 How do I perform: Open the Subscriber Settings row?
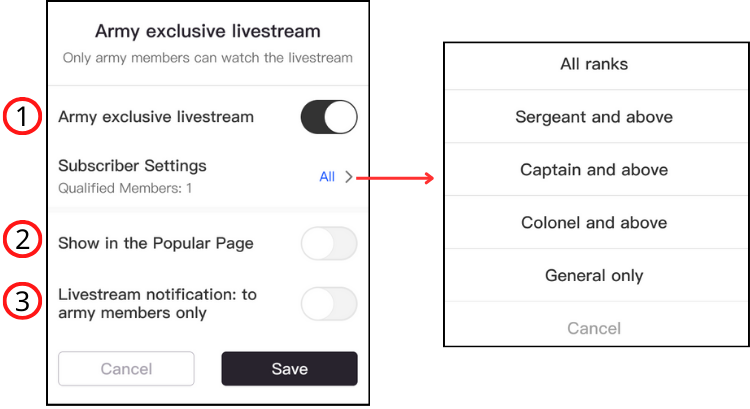(133, 166)
